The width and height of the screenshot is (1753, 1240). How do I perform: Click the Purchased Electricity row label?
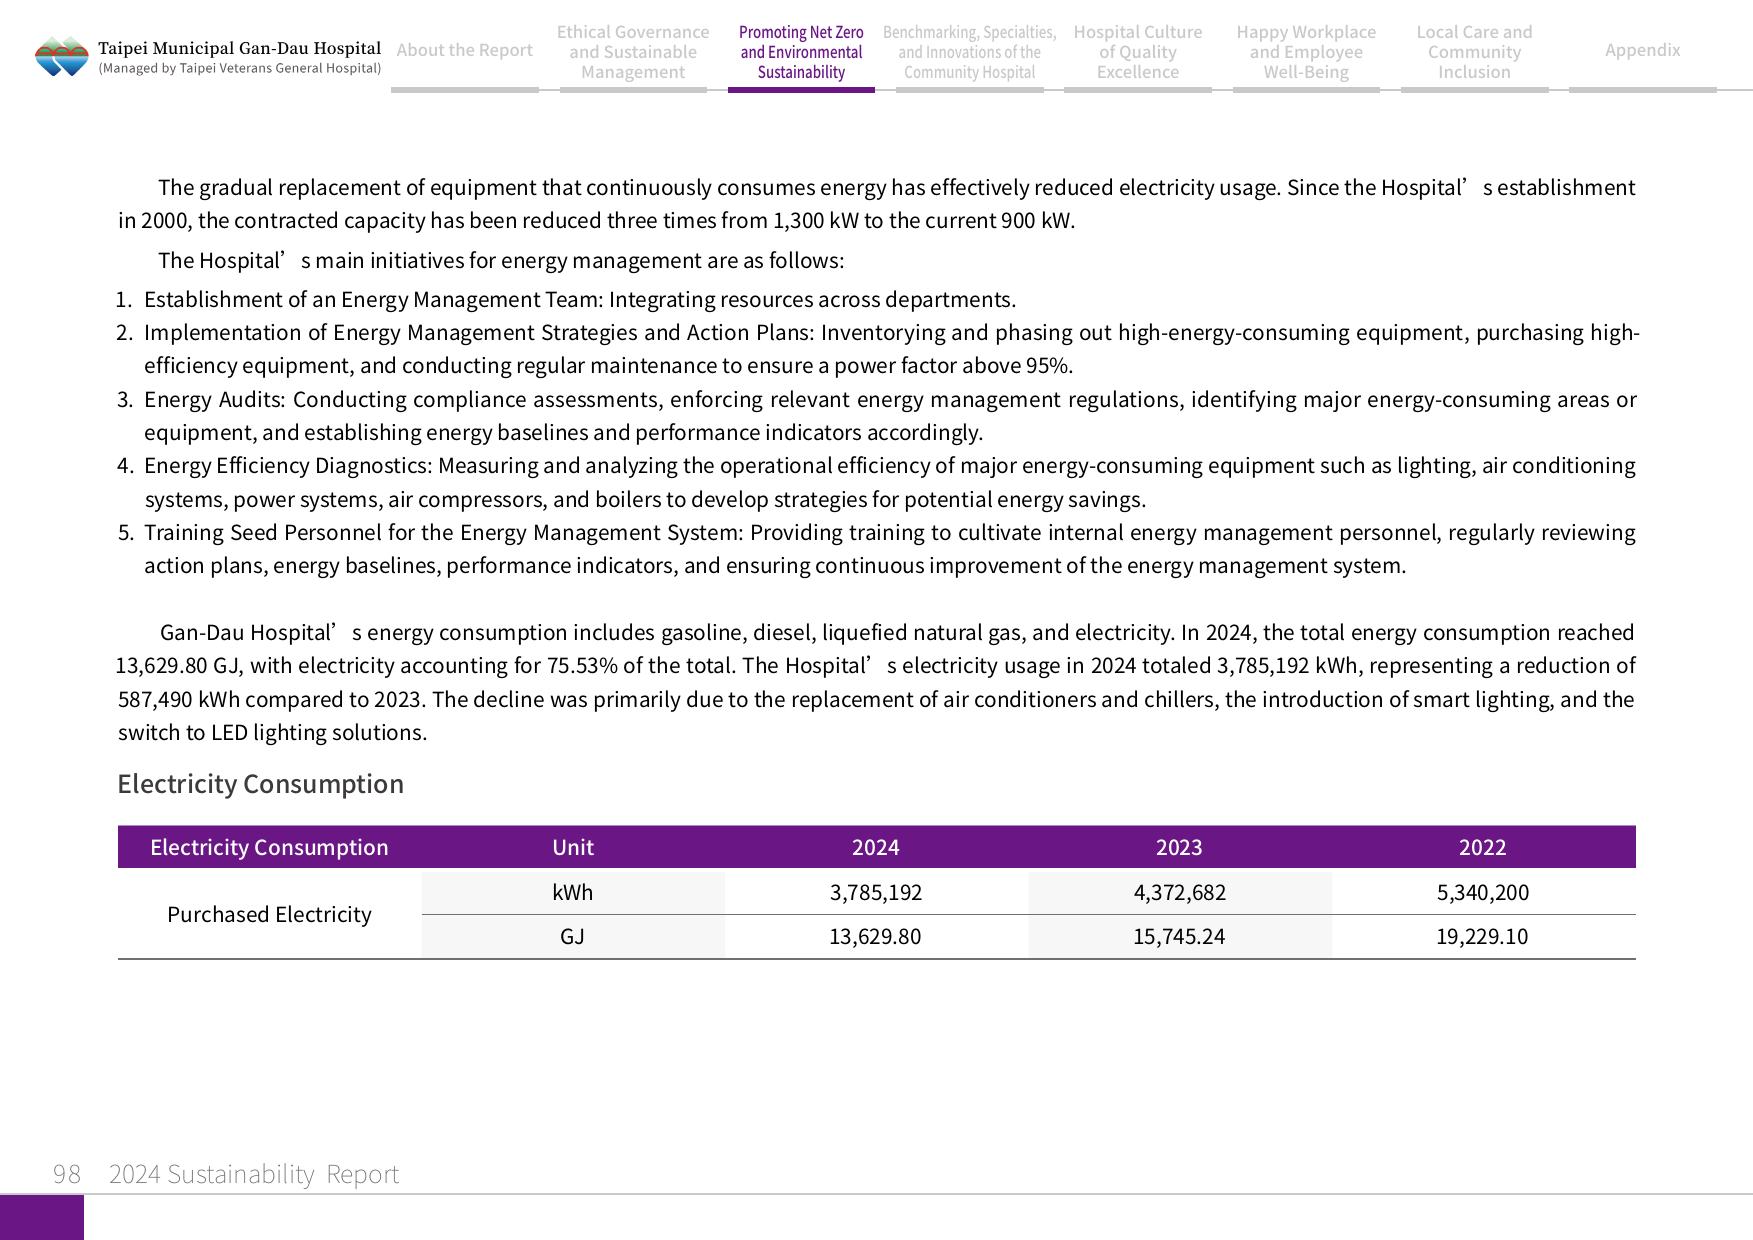point(269,914)
